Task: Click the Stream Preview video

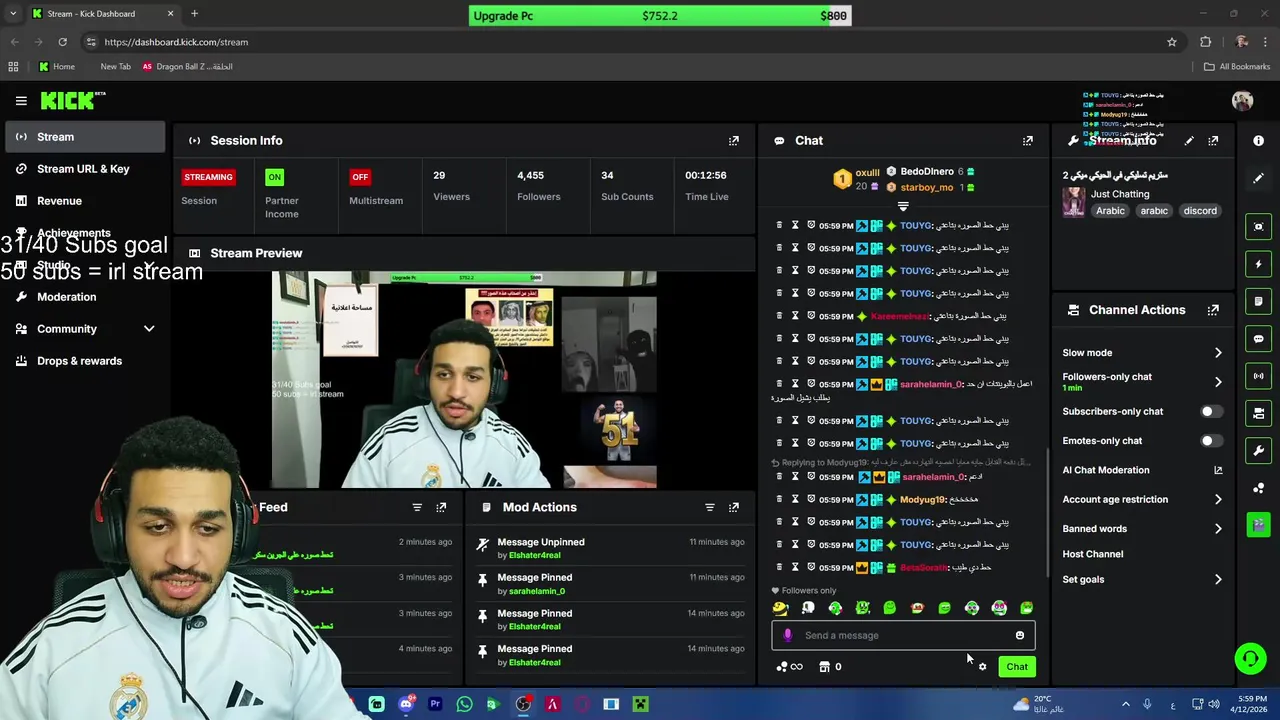Action: coord(464,379)
